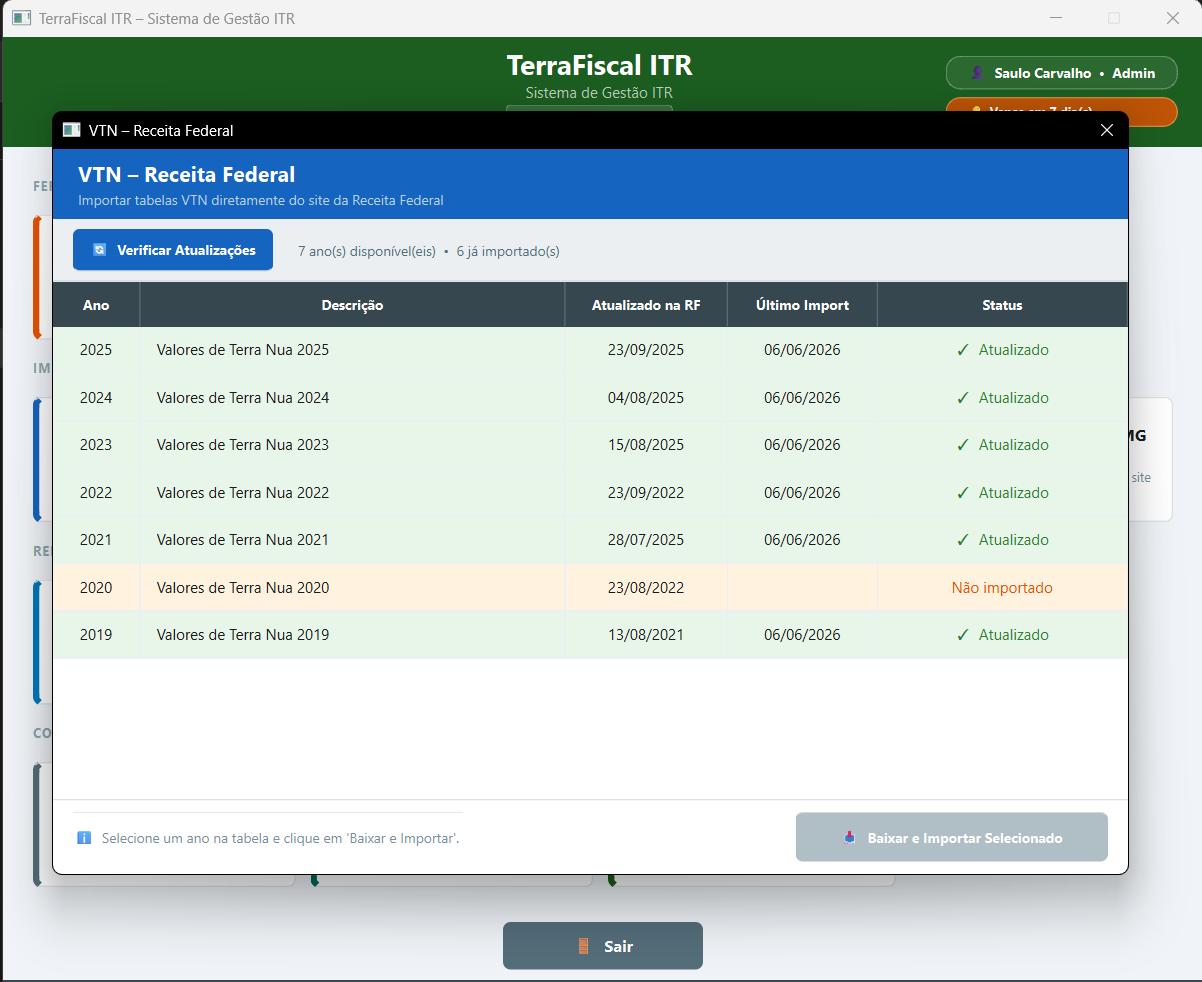Click the VTN dialog title bar icon
The image size is (1202, 982).
71,130
